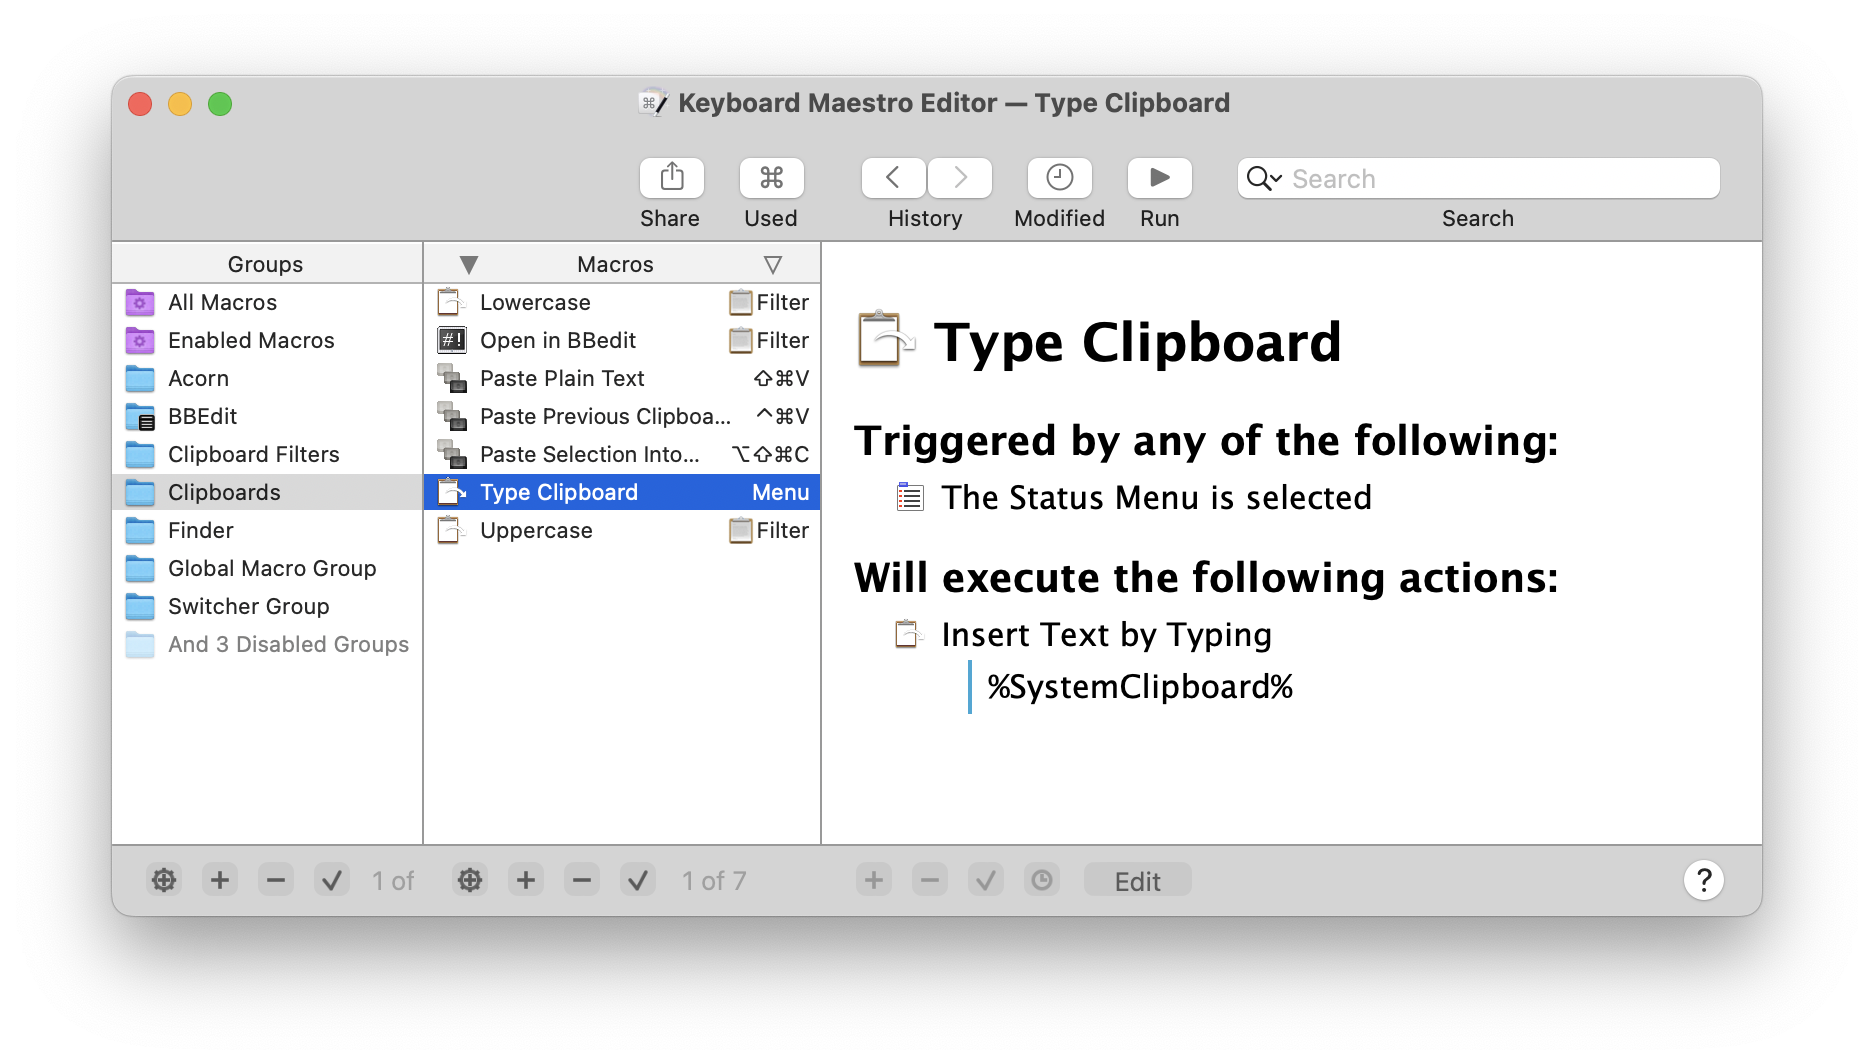Select the Clipboard Filters group
The image size is (1874, 1064).
point(254,454)
